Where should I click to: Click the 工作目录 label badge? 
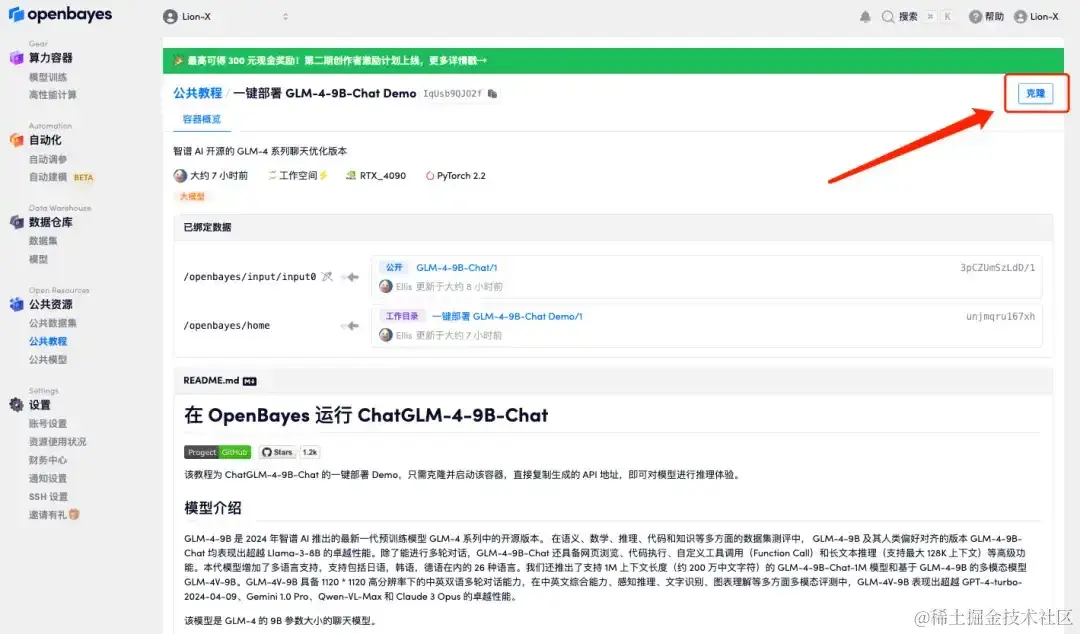402,316
